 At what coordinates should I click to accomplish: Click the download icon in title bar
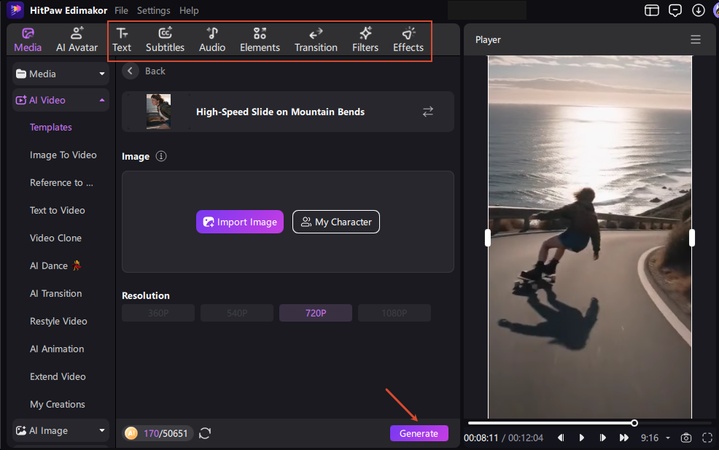(698, 10)
